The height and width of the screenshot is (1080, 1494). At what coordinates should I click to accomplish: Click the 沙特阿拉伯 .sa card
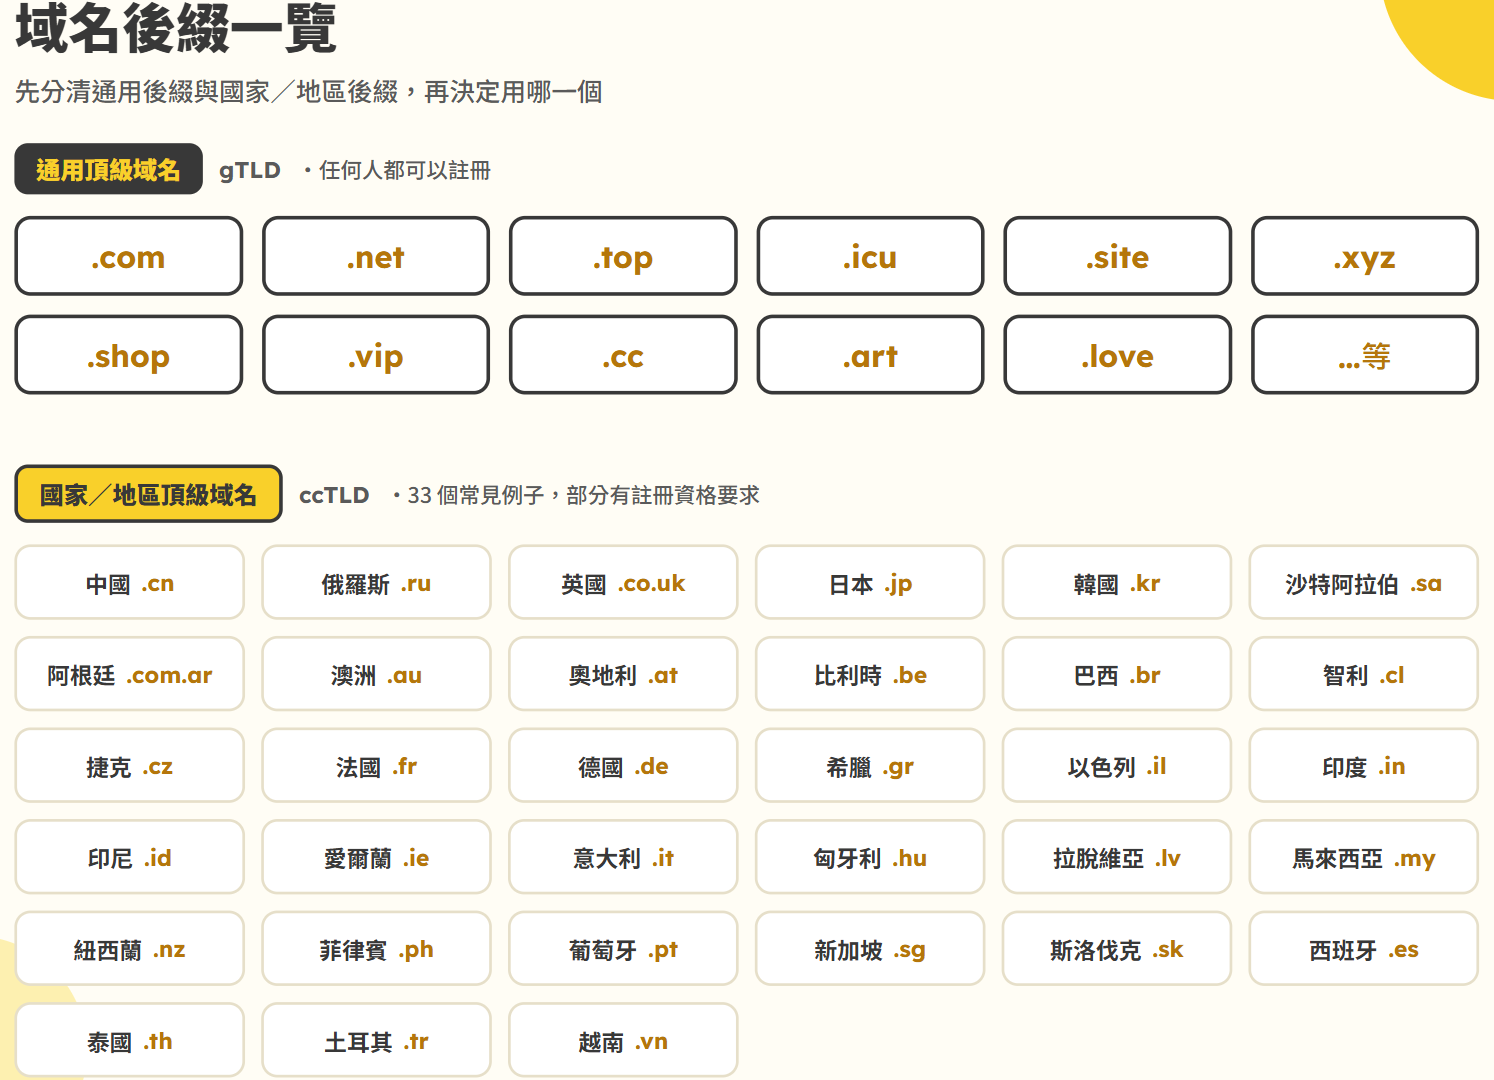[x=1364, y=582]
